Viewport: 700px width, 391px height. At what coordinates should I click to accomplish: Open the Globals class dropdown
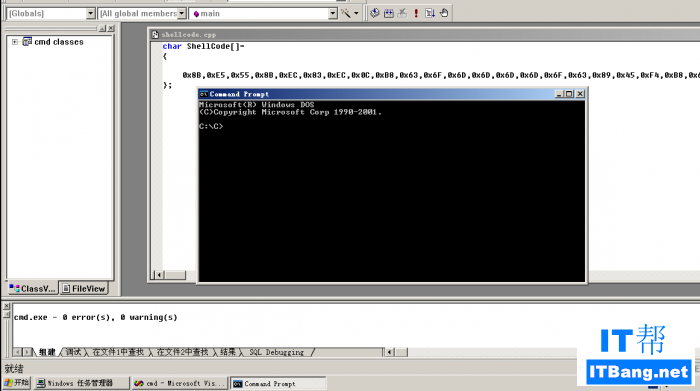click(x=90, y=13)
